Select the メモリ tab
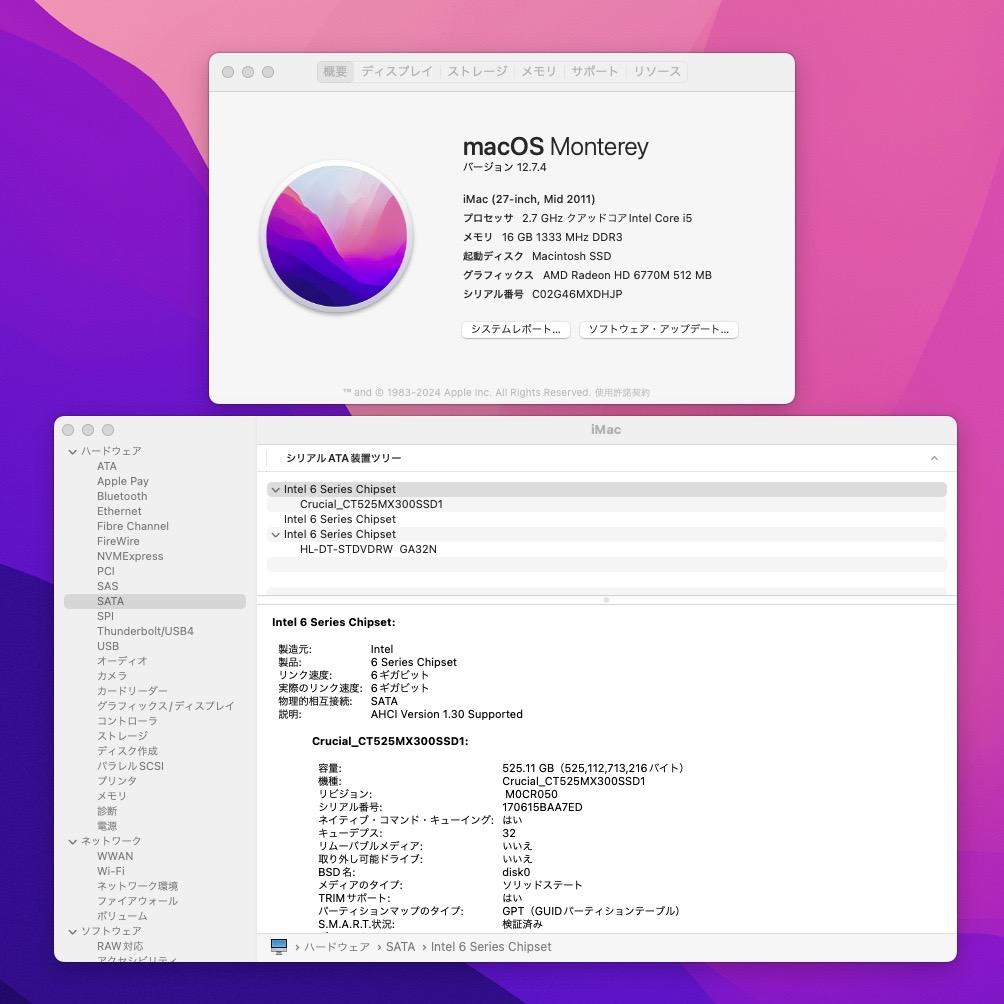Image resolution: width=1004 pixels, height=1004 pixels. (x=537, y=71)
